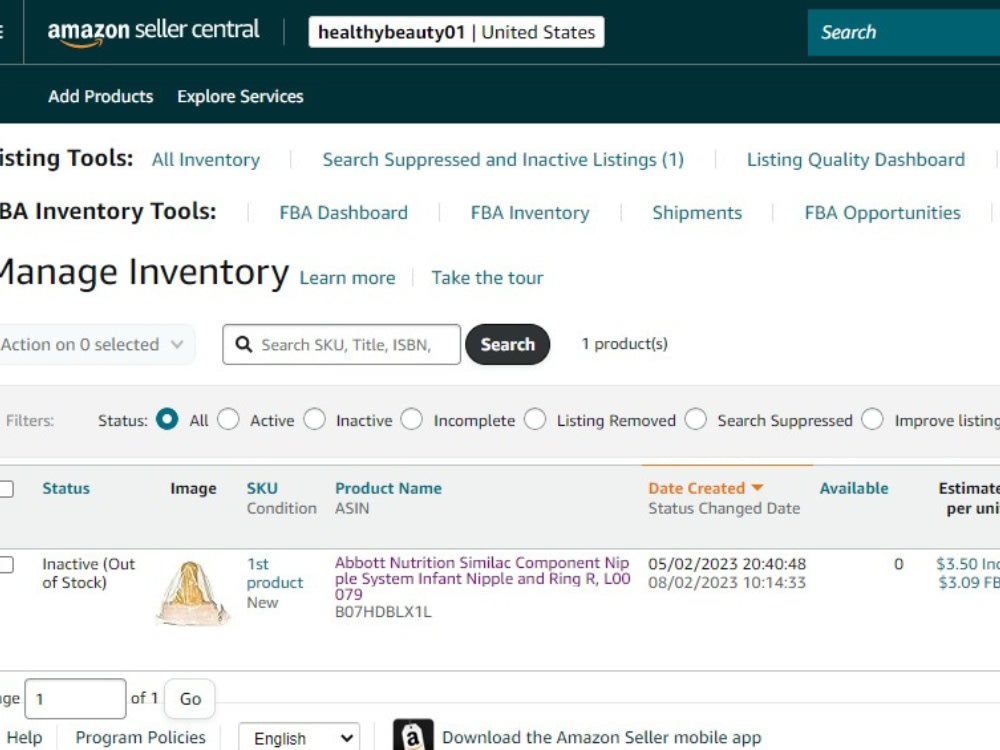Go to All Inventory listing tool
The width and height of the screenshot is (1000, 750).
[x=206, y=159]
